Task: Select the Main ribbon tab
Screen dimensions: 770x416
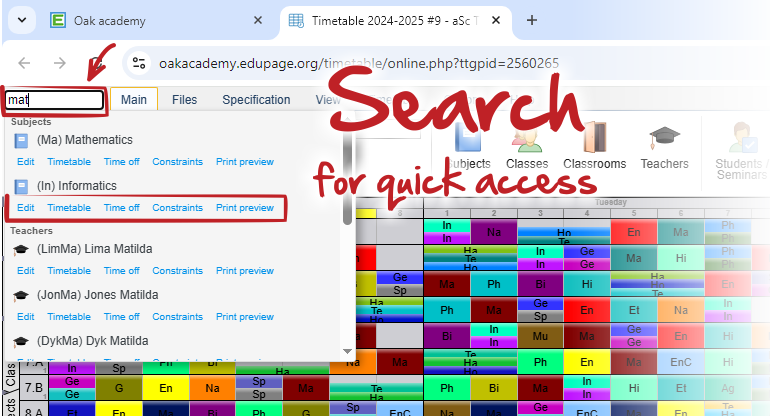Action: (x=134, y=100)
